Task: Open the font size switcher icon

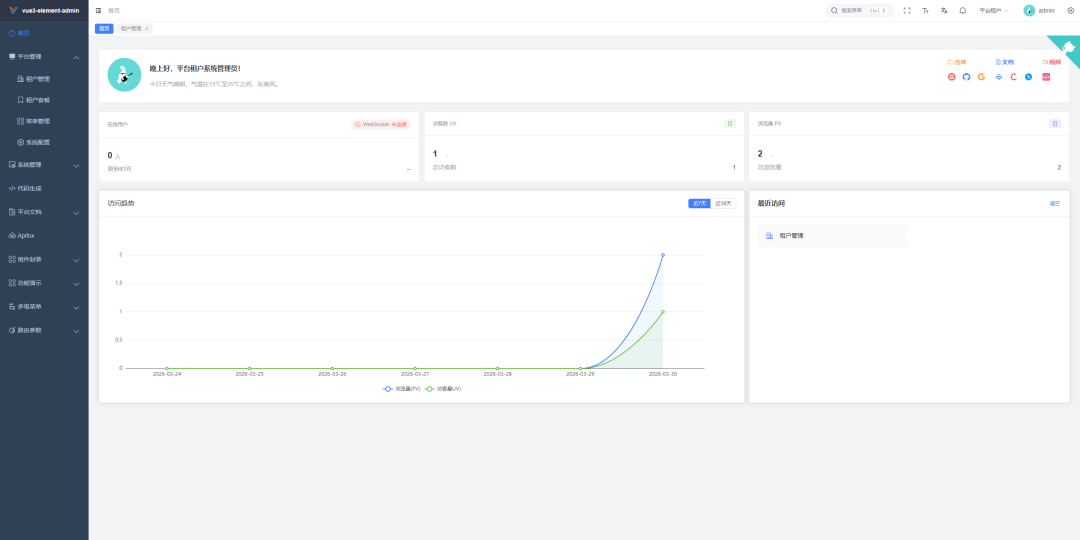Action: pyautogui.click(x=926, y=10)
